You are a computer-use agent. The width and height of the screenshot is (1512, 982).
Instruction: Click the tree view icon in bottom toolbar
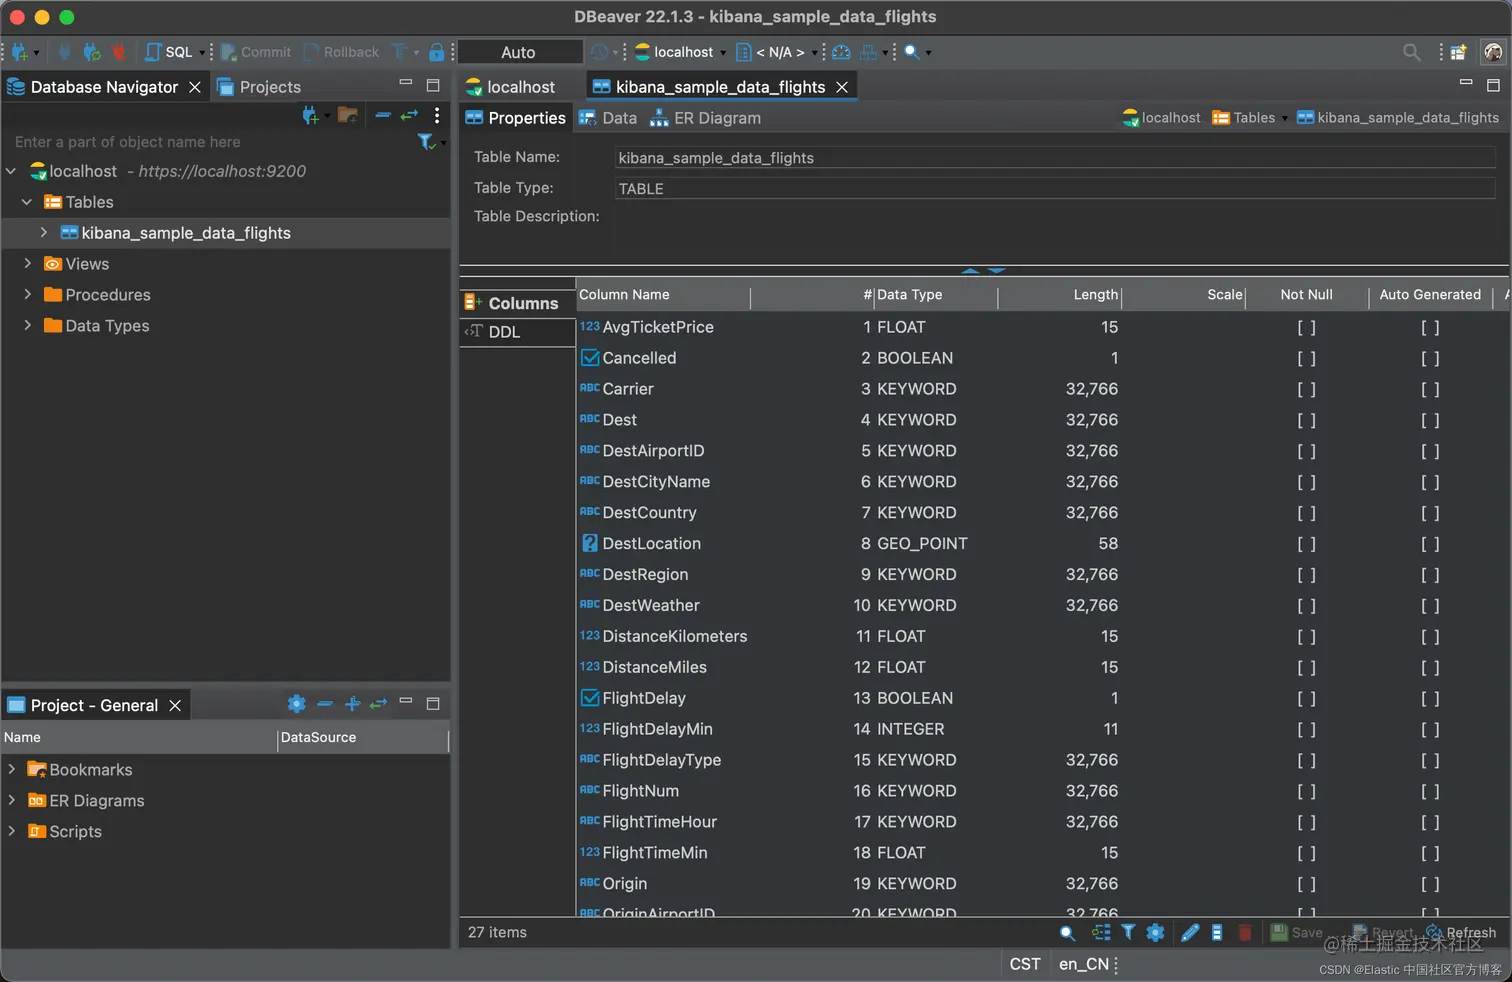click(x=1101, y=932)
